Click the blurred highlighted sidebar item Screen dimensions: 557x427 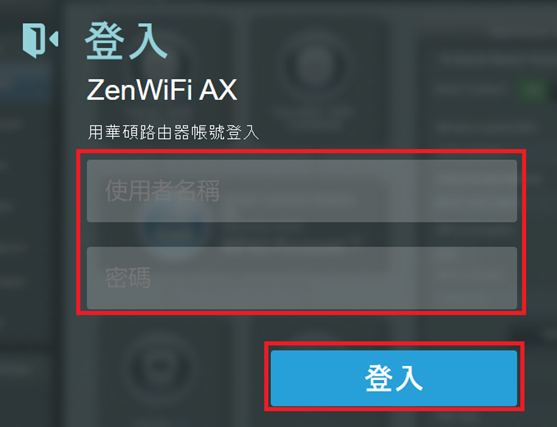(23, 83)
